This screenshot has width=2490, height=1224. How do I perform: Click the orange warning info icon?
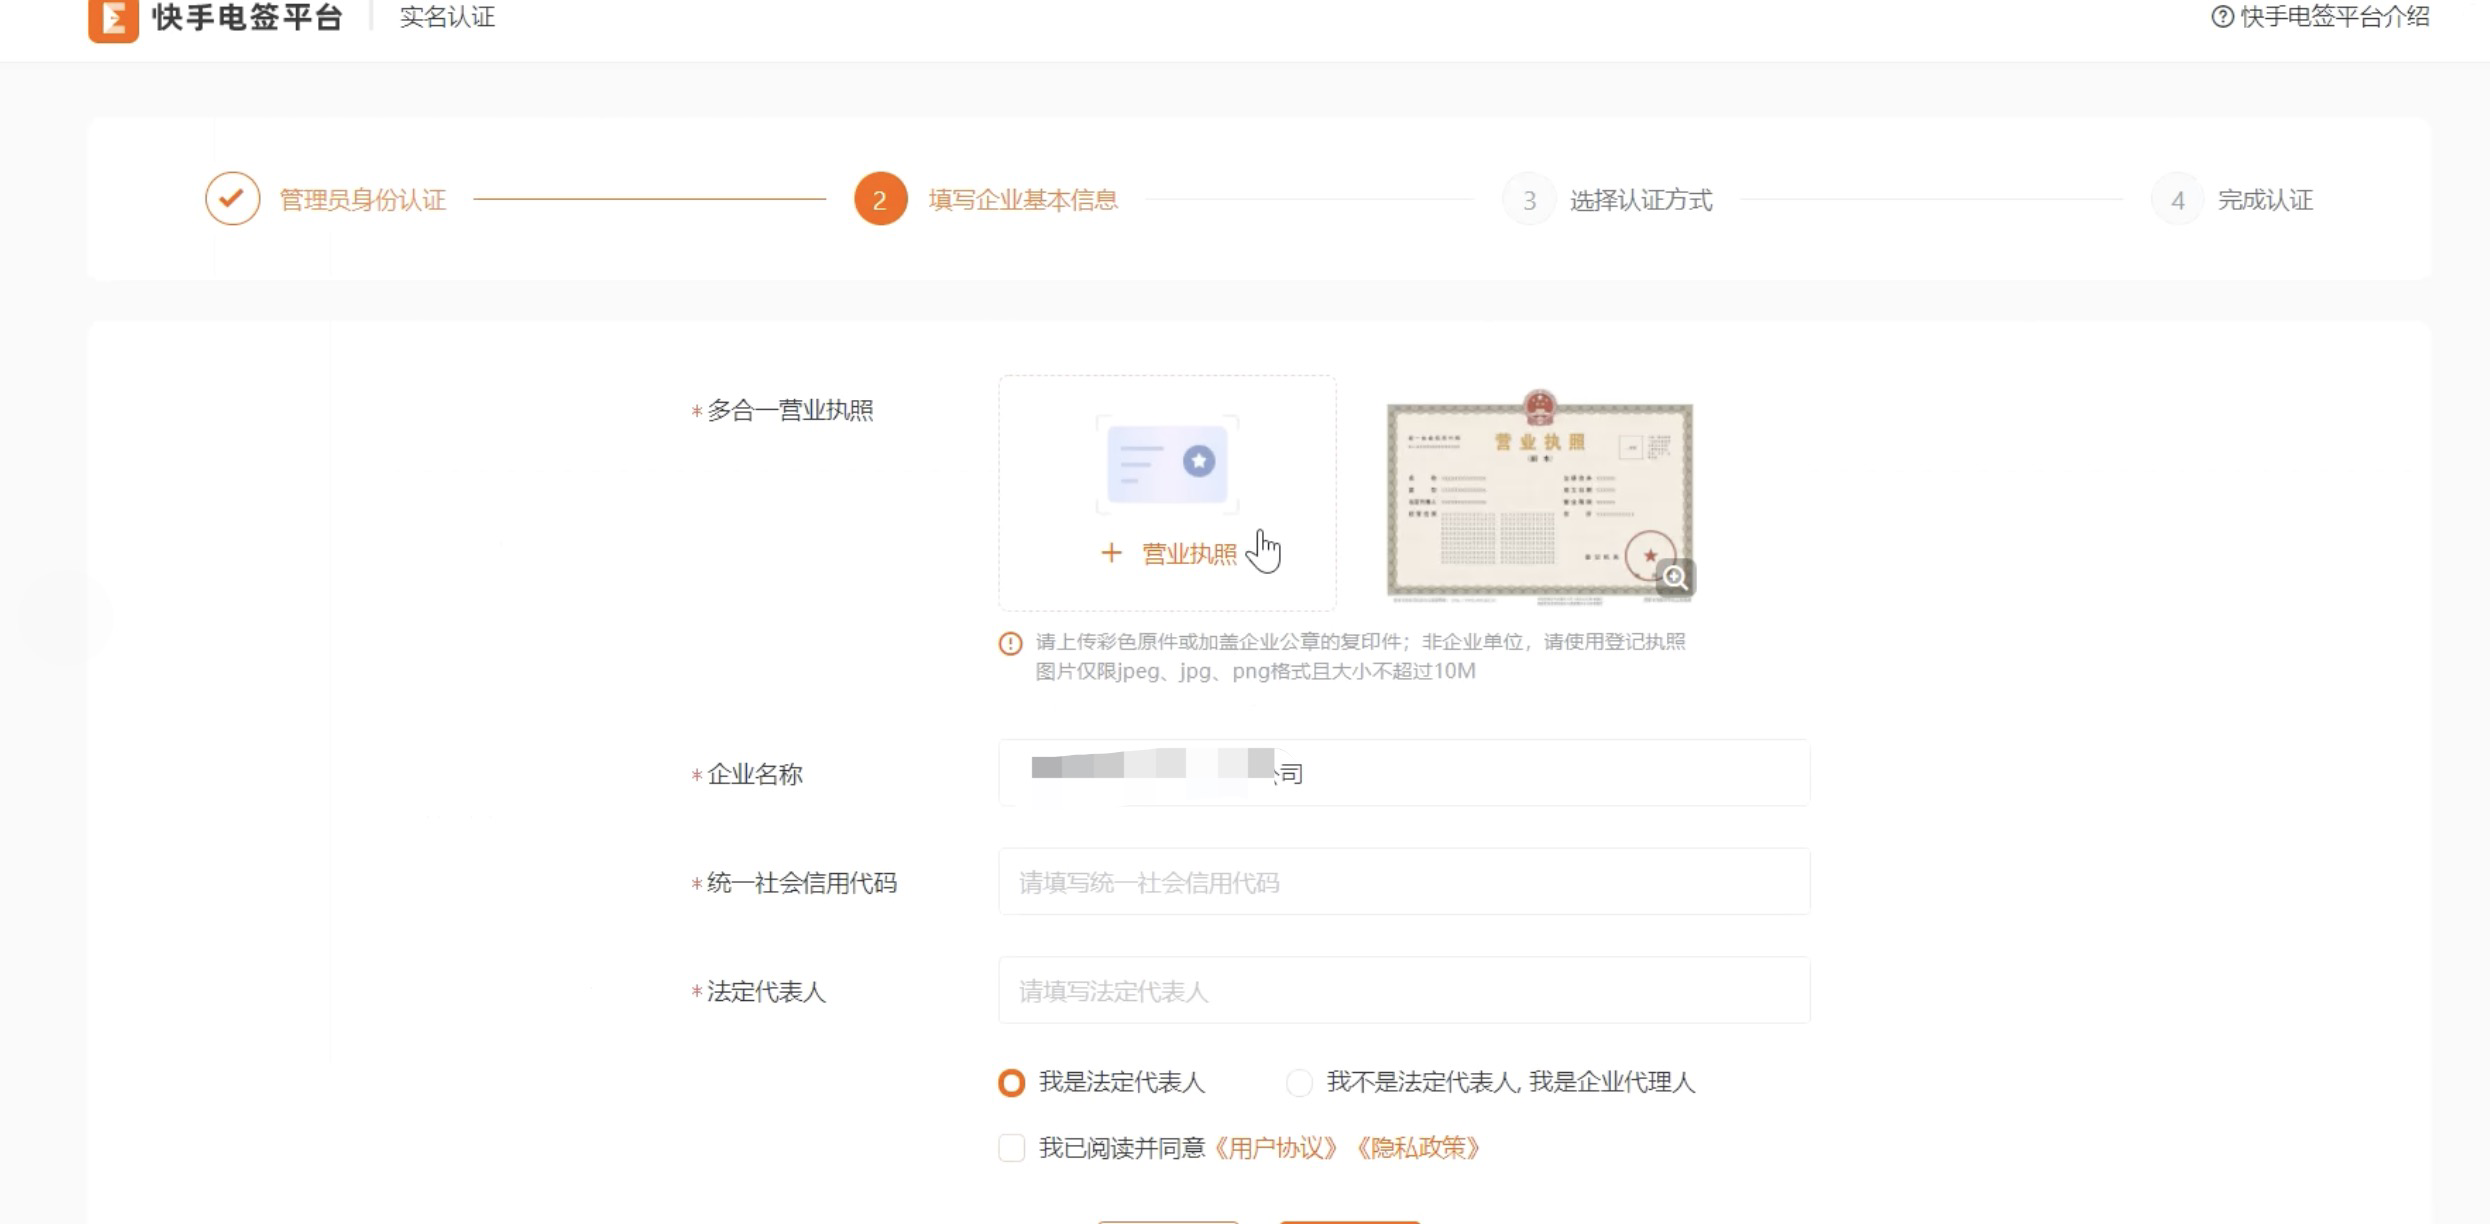tap(1010, 643)
